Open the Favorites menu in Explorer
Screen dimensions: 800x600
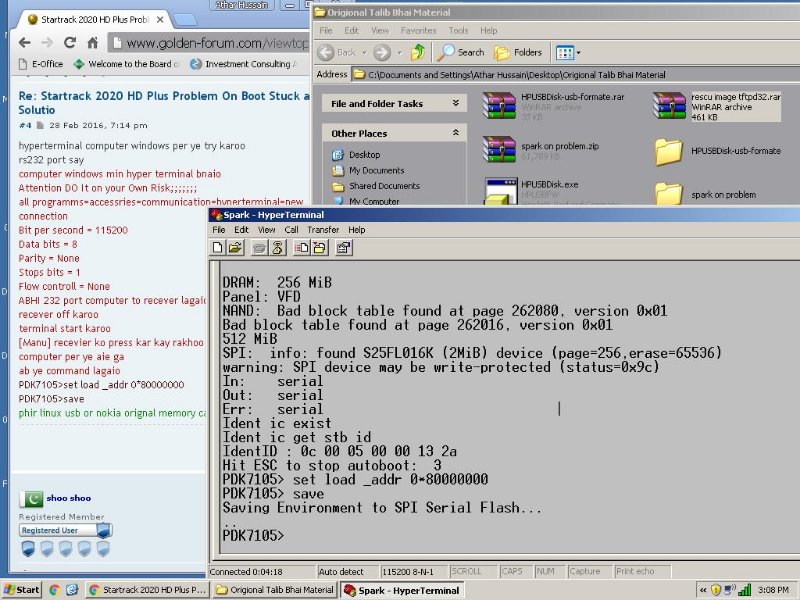coord(418,31)
